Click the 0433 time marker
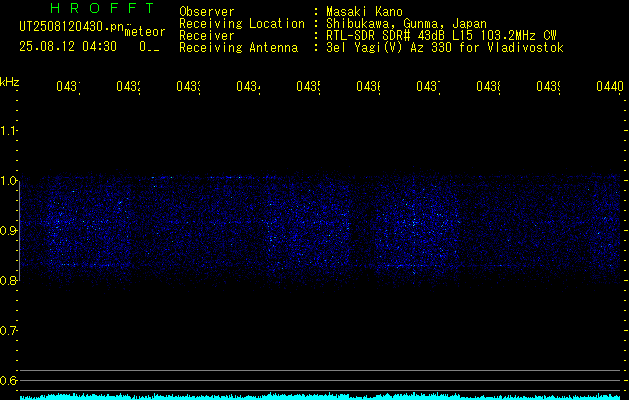 (188, 86)
